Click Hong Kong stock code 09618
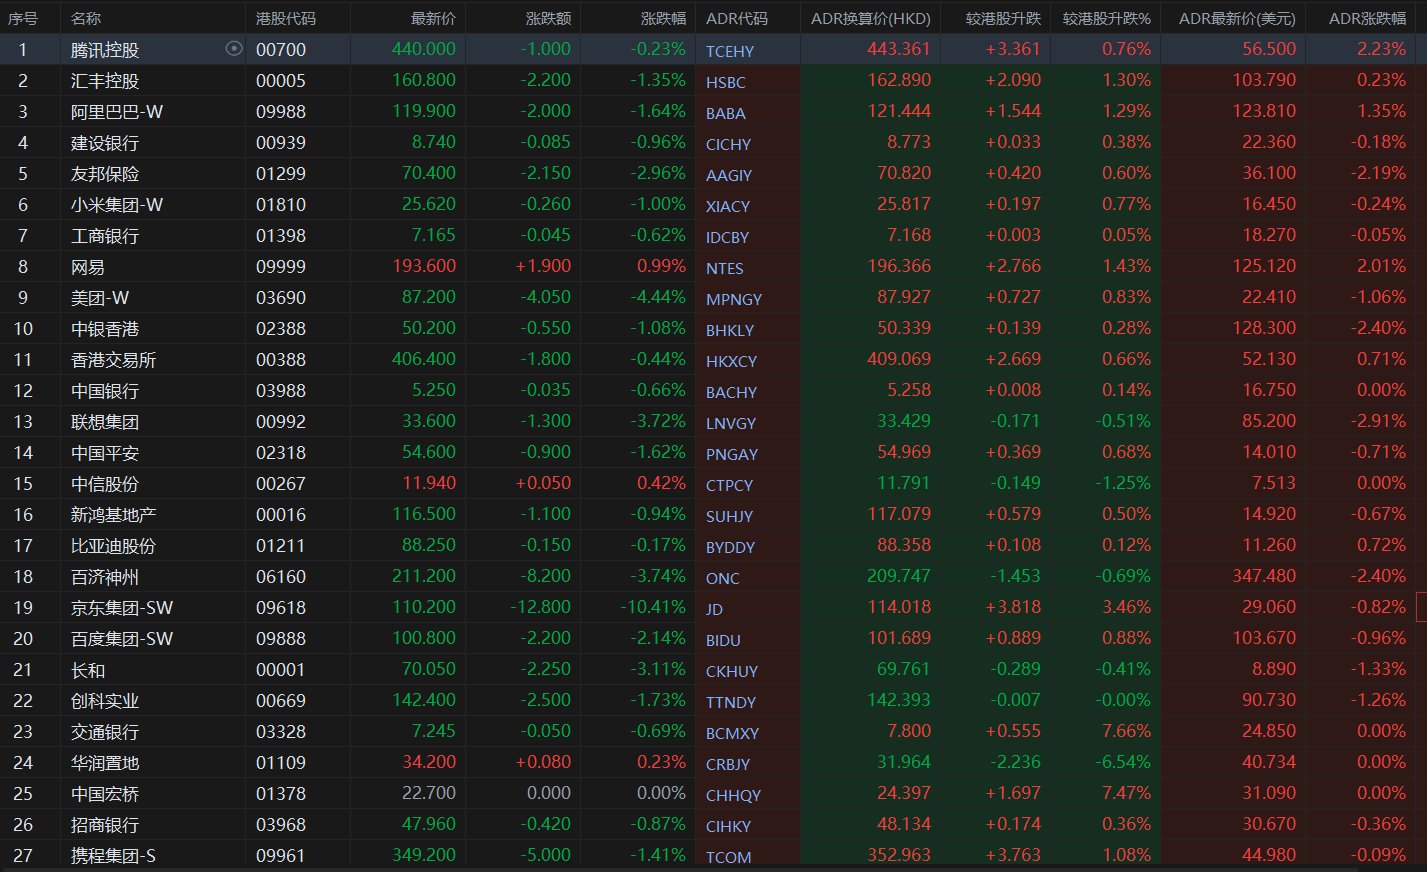This screenshot has height=872, width=1427. pos(281,607)
